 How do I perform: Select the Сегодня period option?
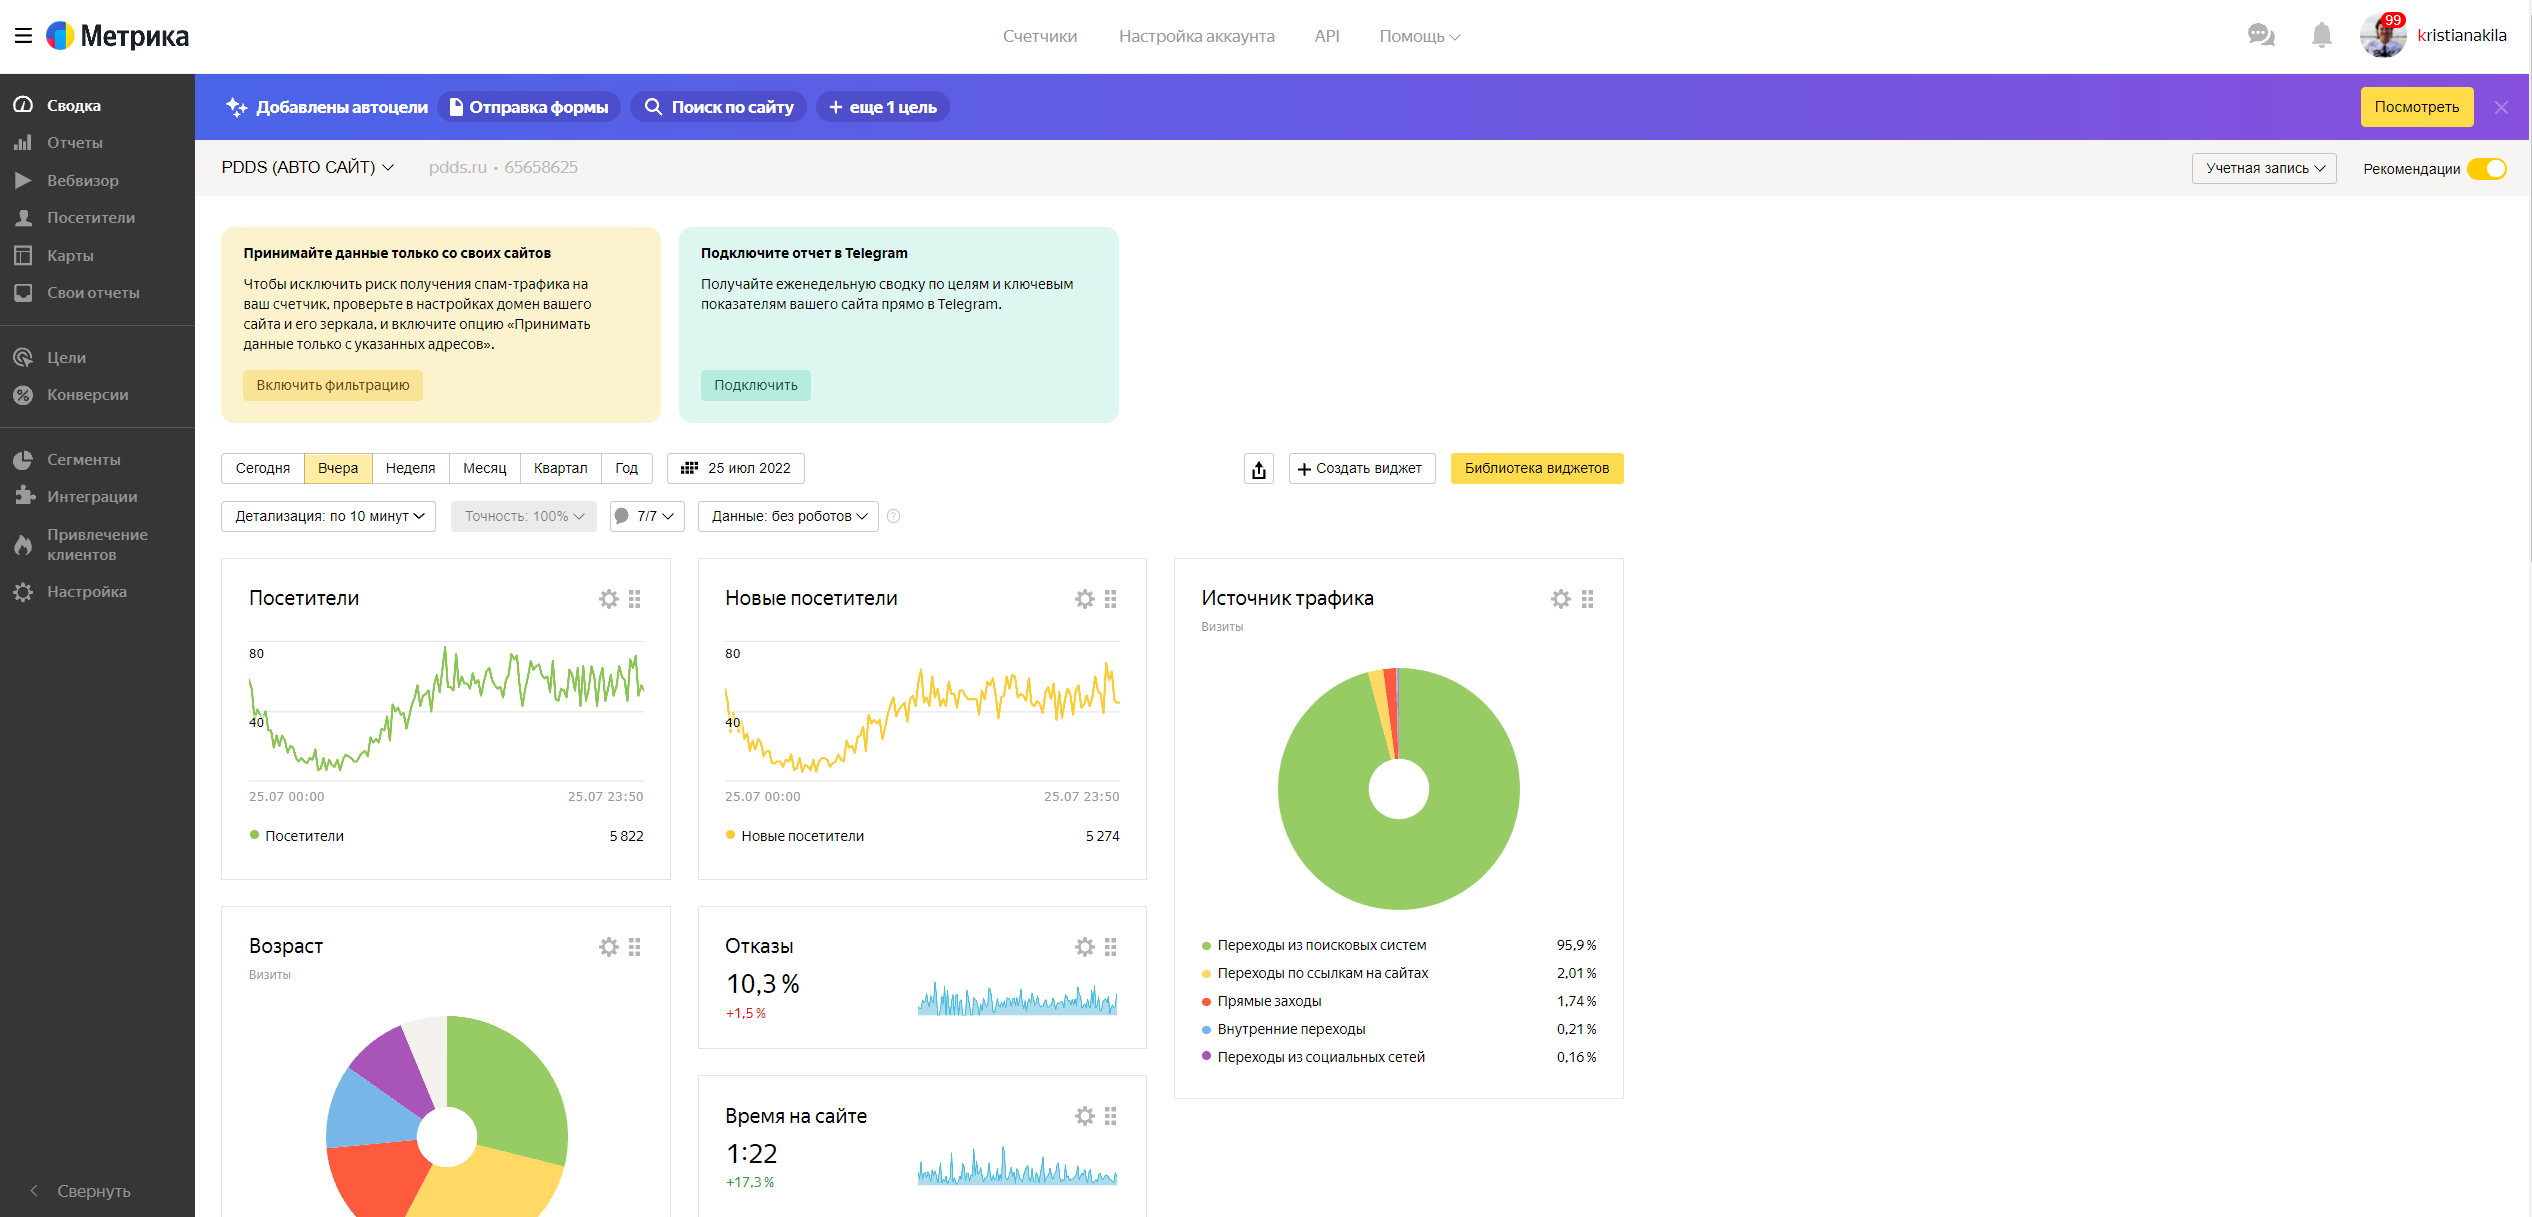(x=262, y=469)
